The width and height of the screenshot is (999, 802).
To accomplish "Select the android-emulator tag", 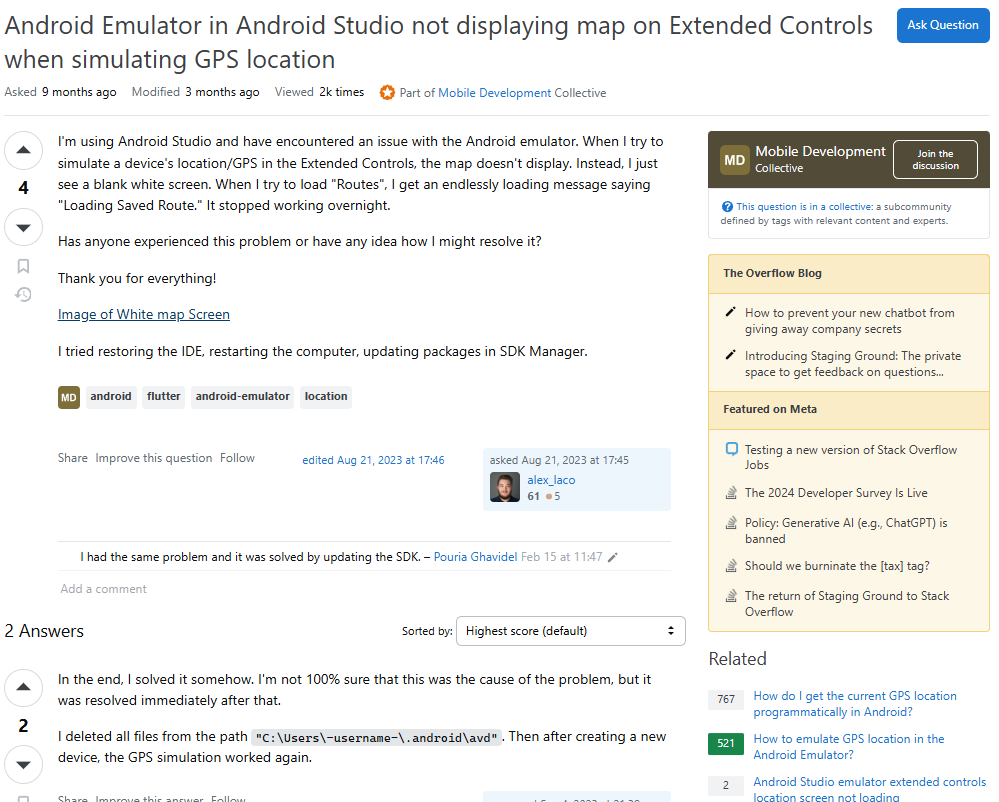I will [x=242, y=396].
